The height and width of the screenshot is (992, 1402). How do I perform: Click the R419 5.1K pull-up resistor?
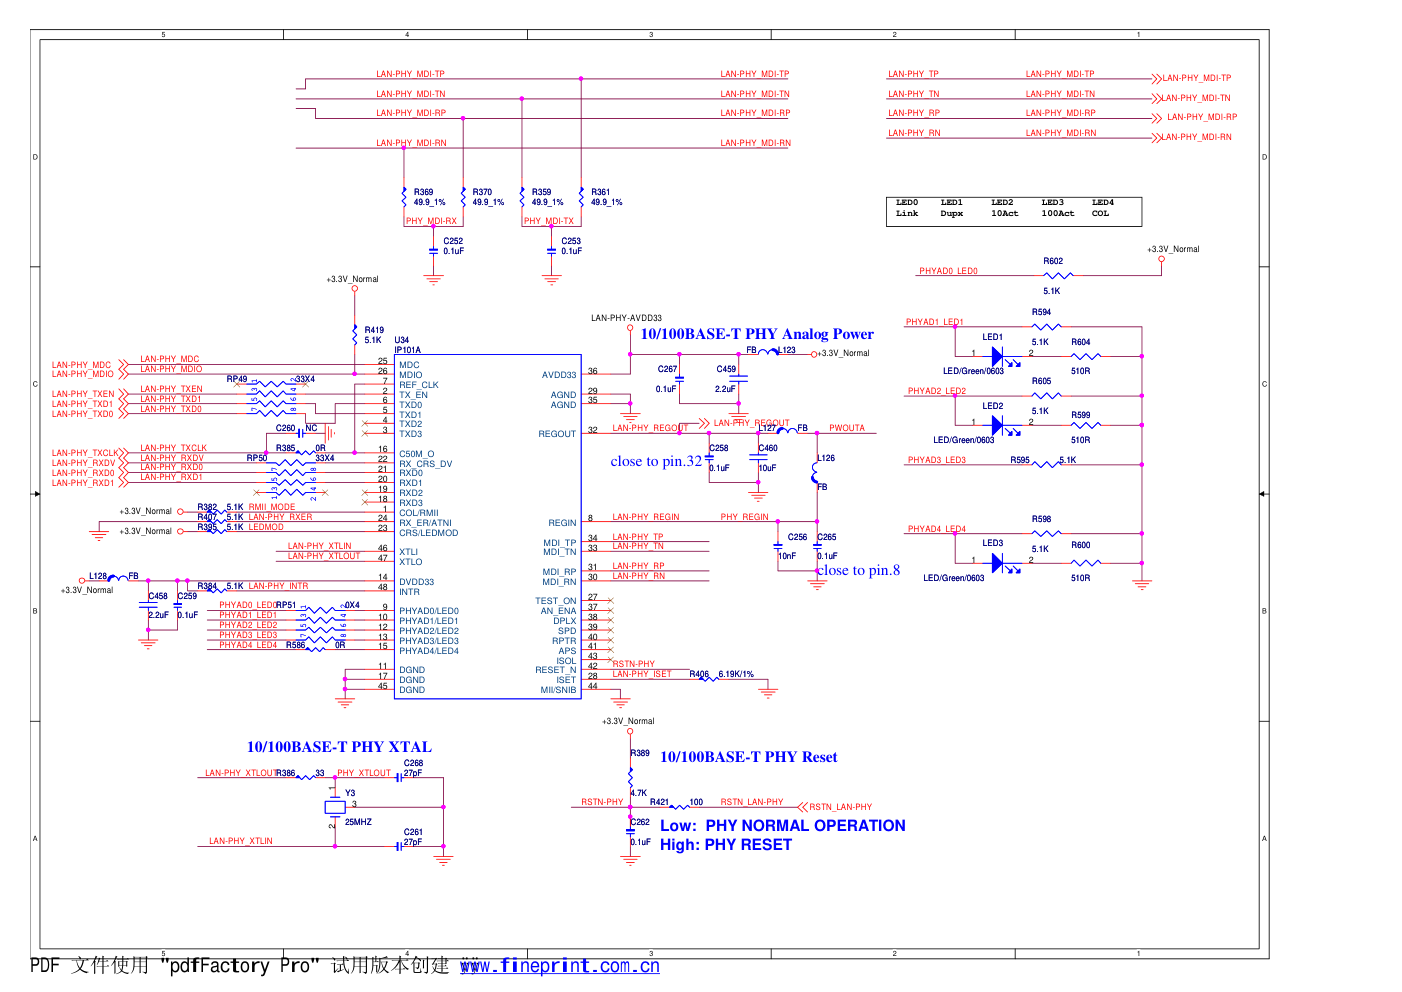point(354,334)
